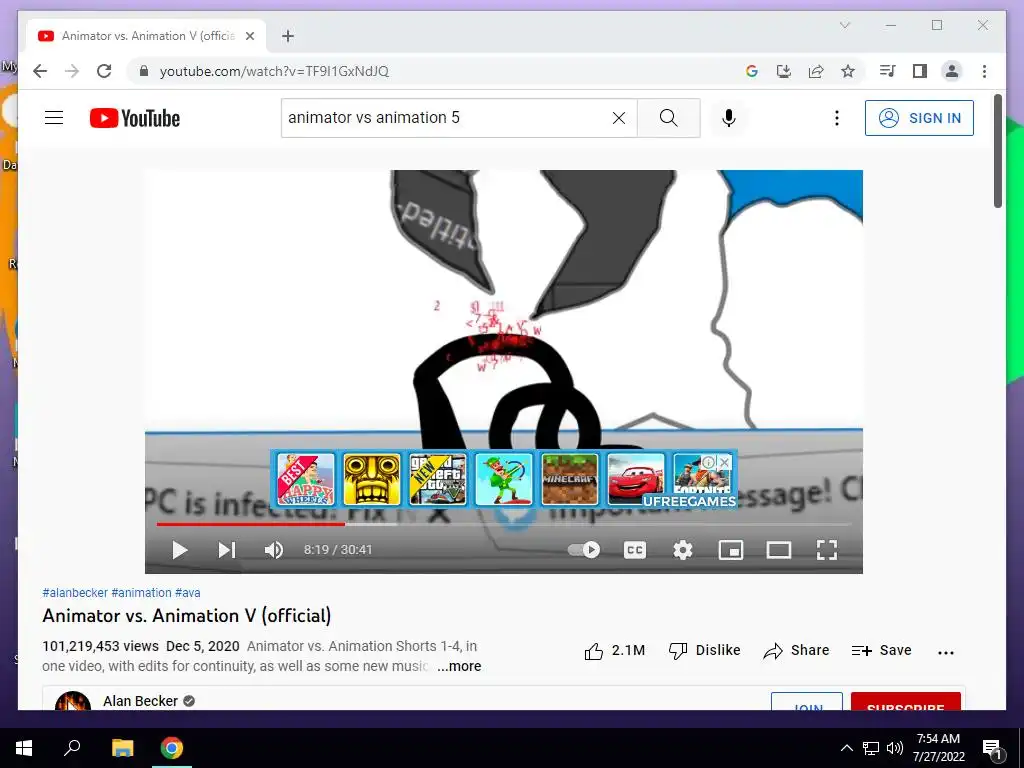Open the #ava hashtag link
Viewport: 1024px width, 768px height.
point(187,593)
